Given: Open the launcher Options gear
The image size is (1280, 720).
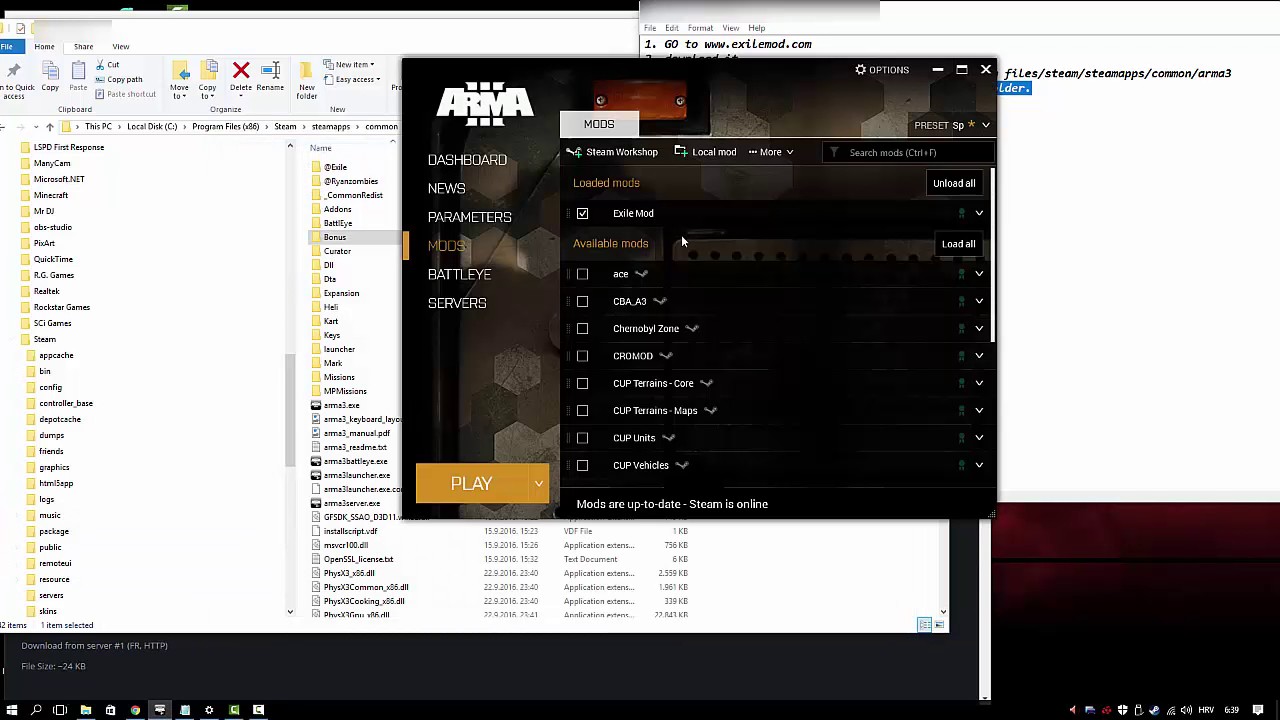Looking at the screenshot, I should coord(860,70).
